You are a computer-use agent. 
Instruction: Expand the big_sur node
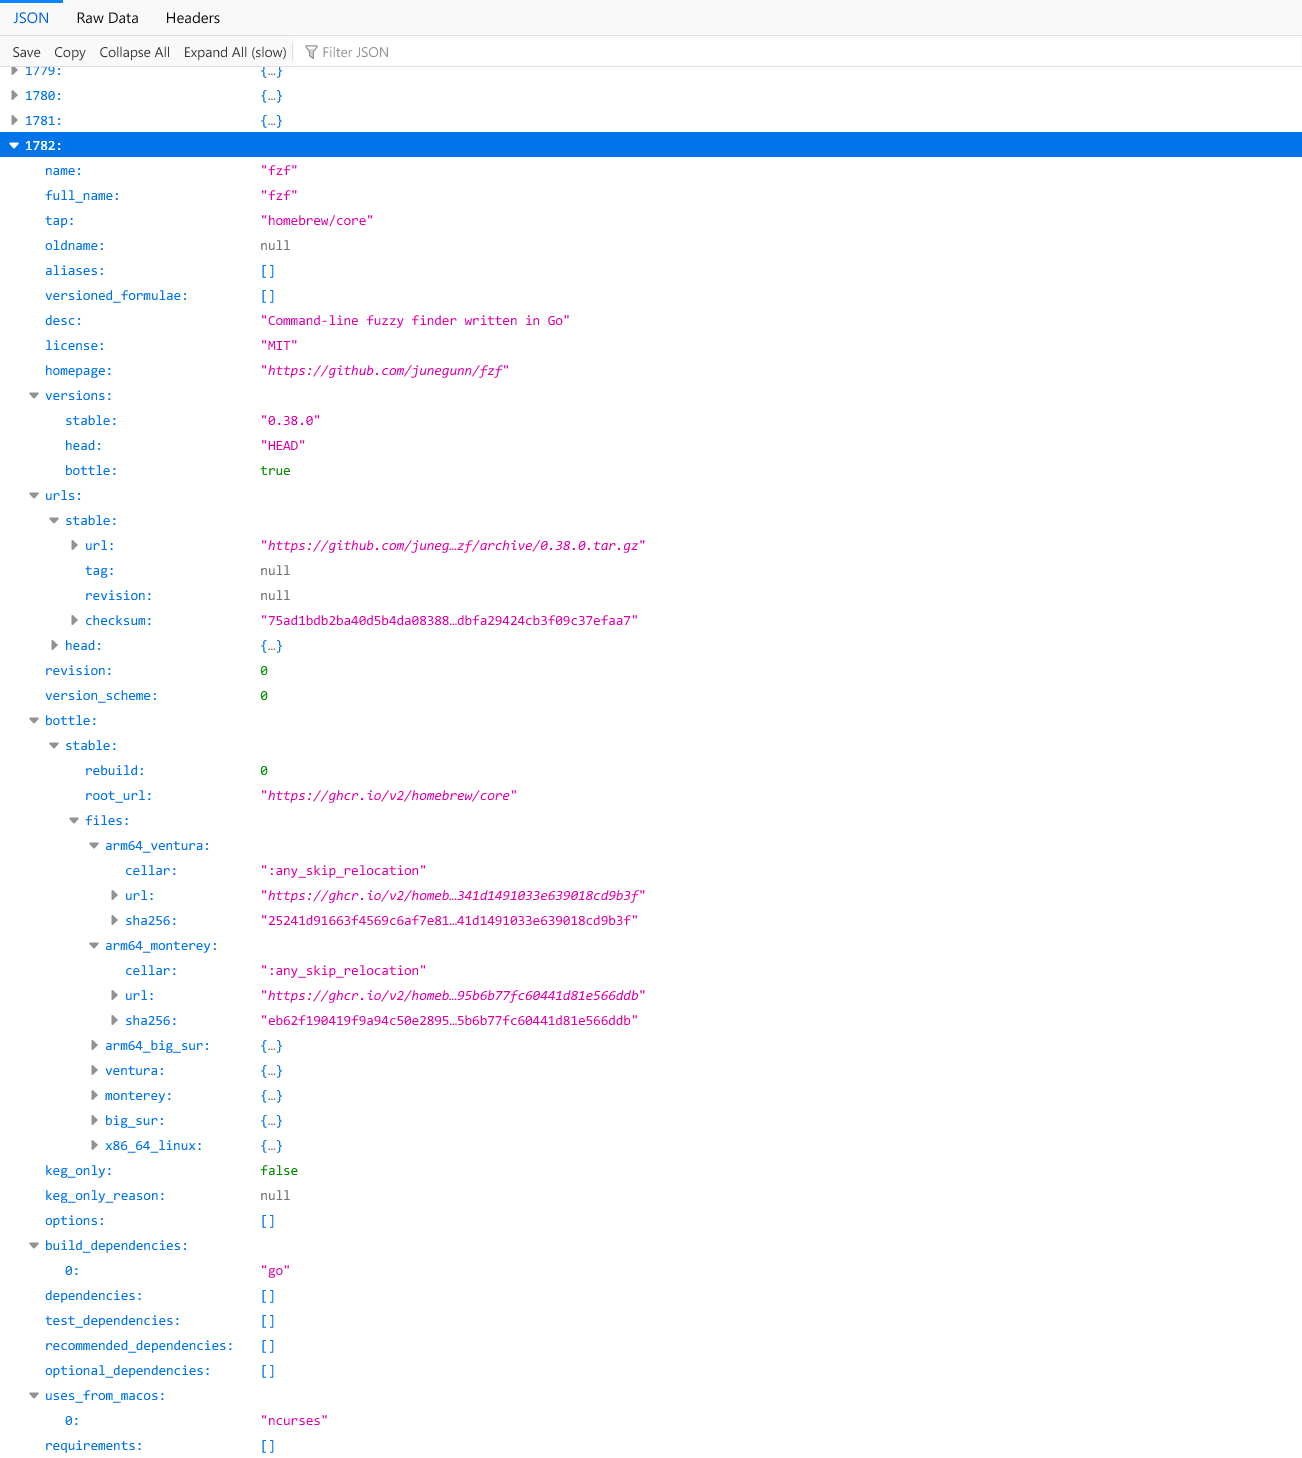click(x=94, y=1120)
